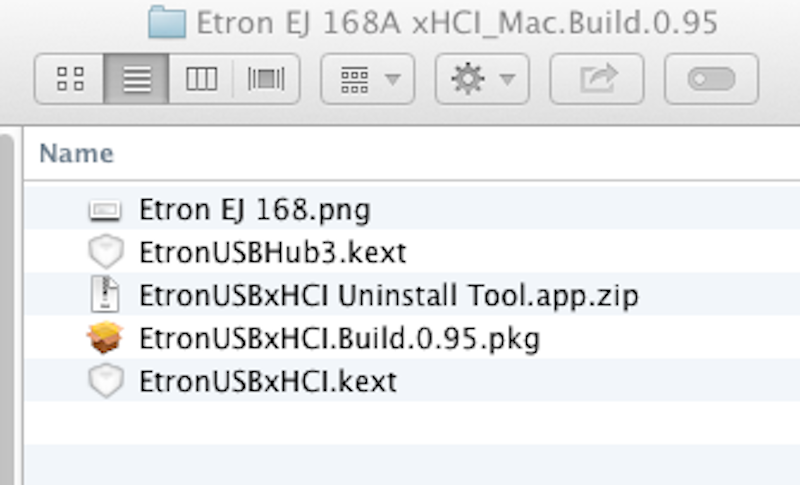Switch to icon view

click(x=70, y=79)
